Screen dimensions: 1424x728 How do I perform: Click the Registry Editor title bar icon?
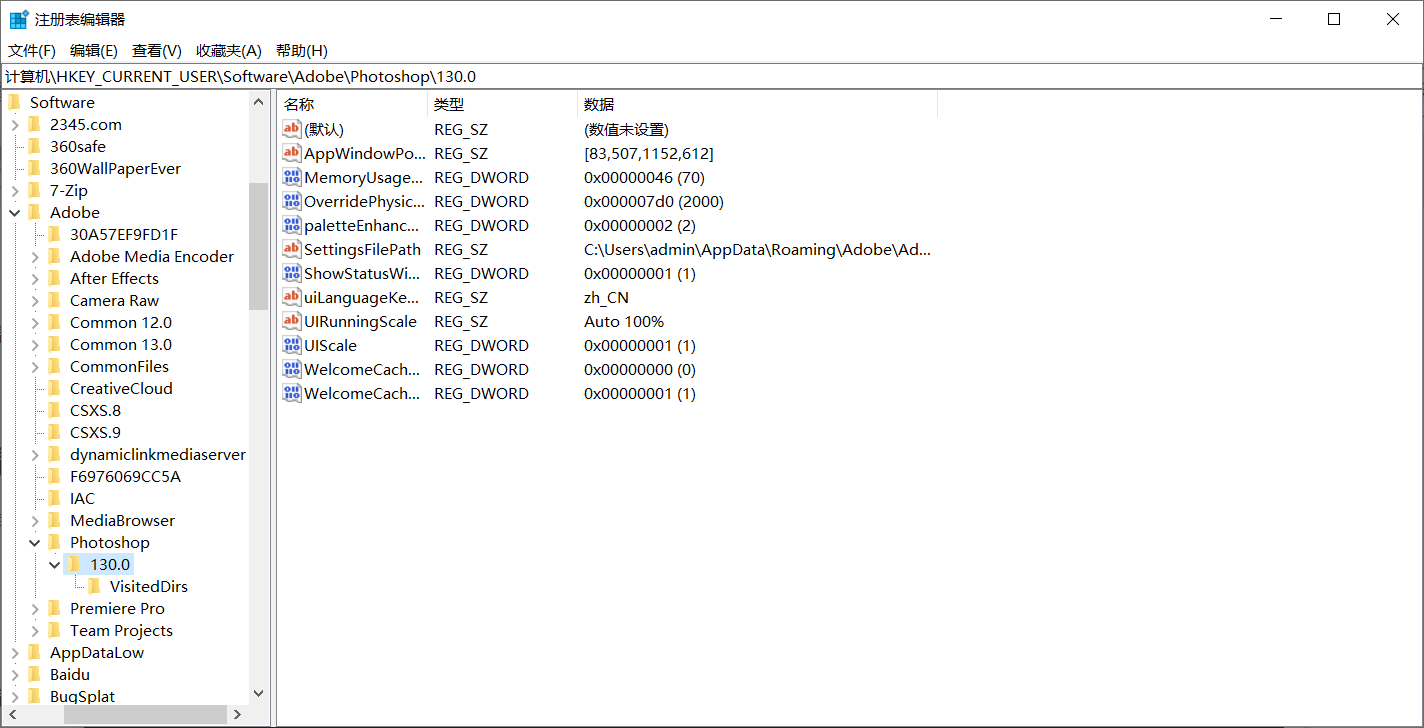19,19
